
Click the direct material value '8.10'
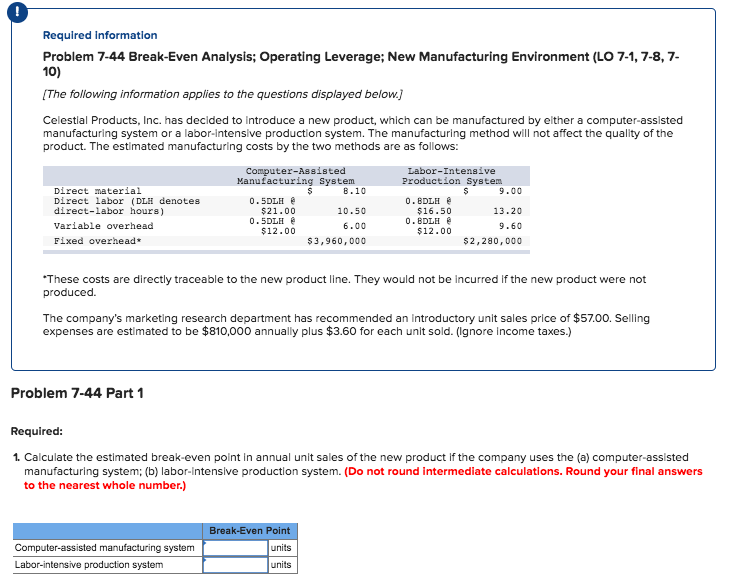354,191
